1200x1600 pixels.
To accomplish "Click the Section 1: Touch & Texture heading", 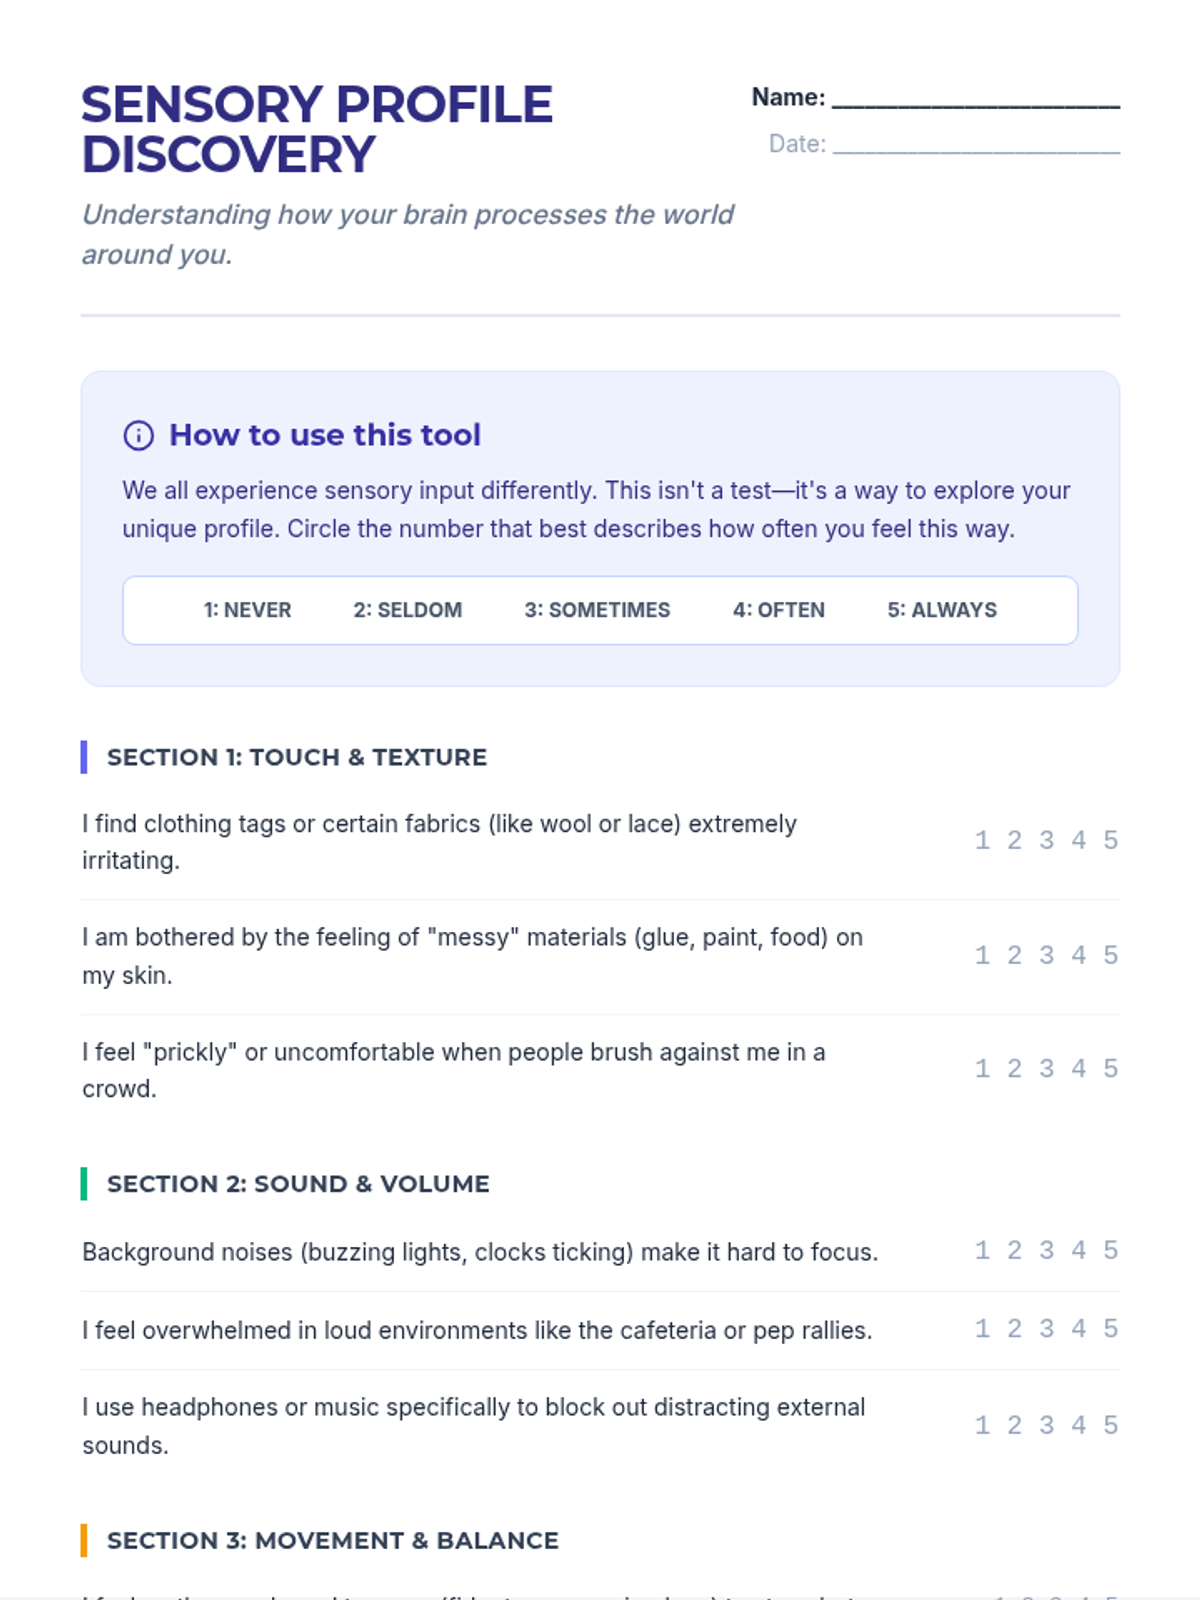I will pyautogui.click(x=297, y=757).
